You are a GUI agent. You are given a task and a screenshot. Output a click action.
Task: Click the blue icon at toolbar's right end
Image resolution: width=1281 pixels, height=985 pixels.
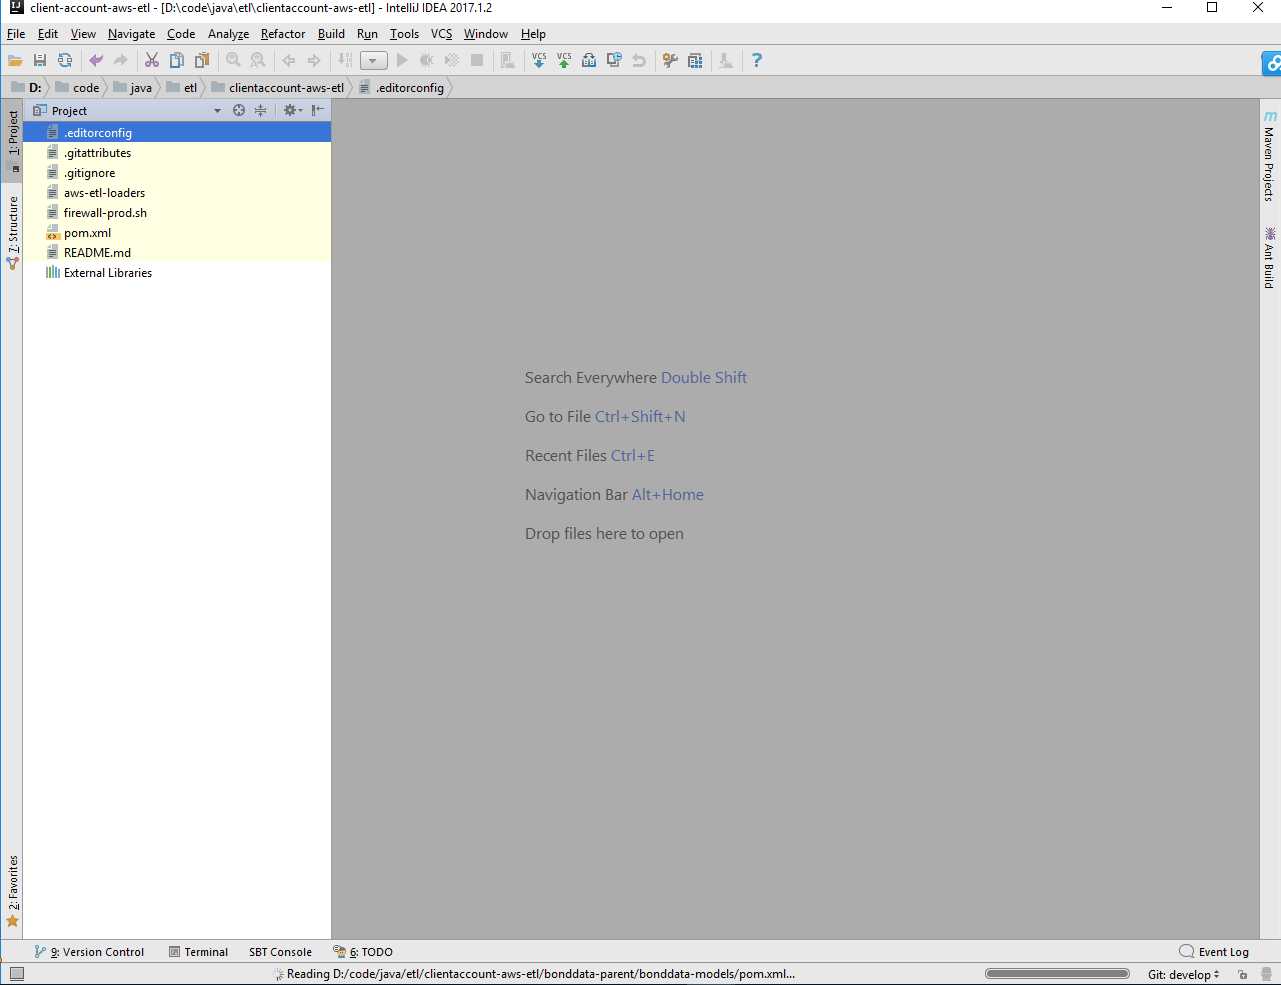(x=1272, y=63)
